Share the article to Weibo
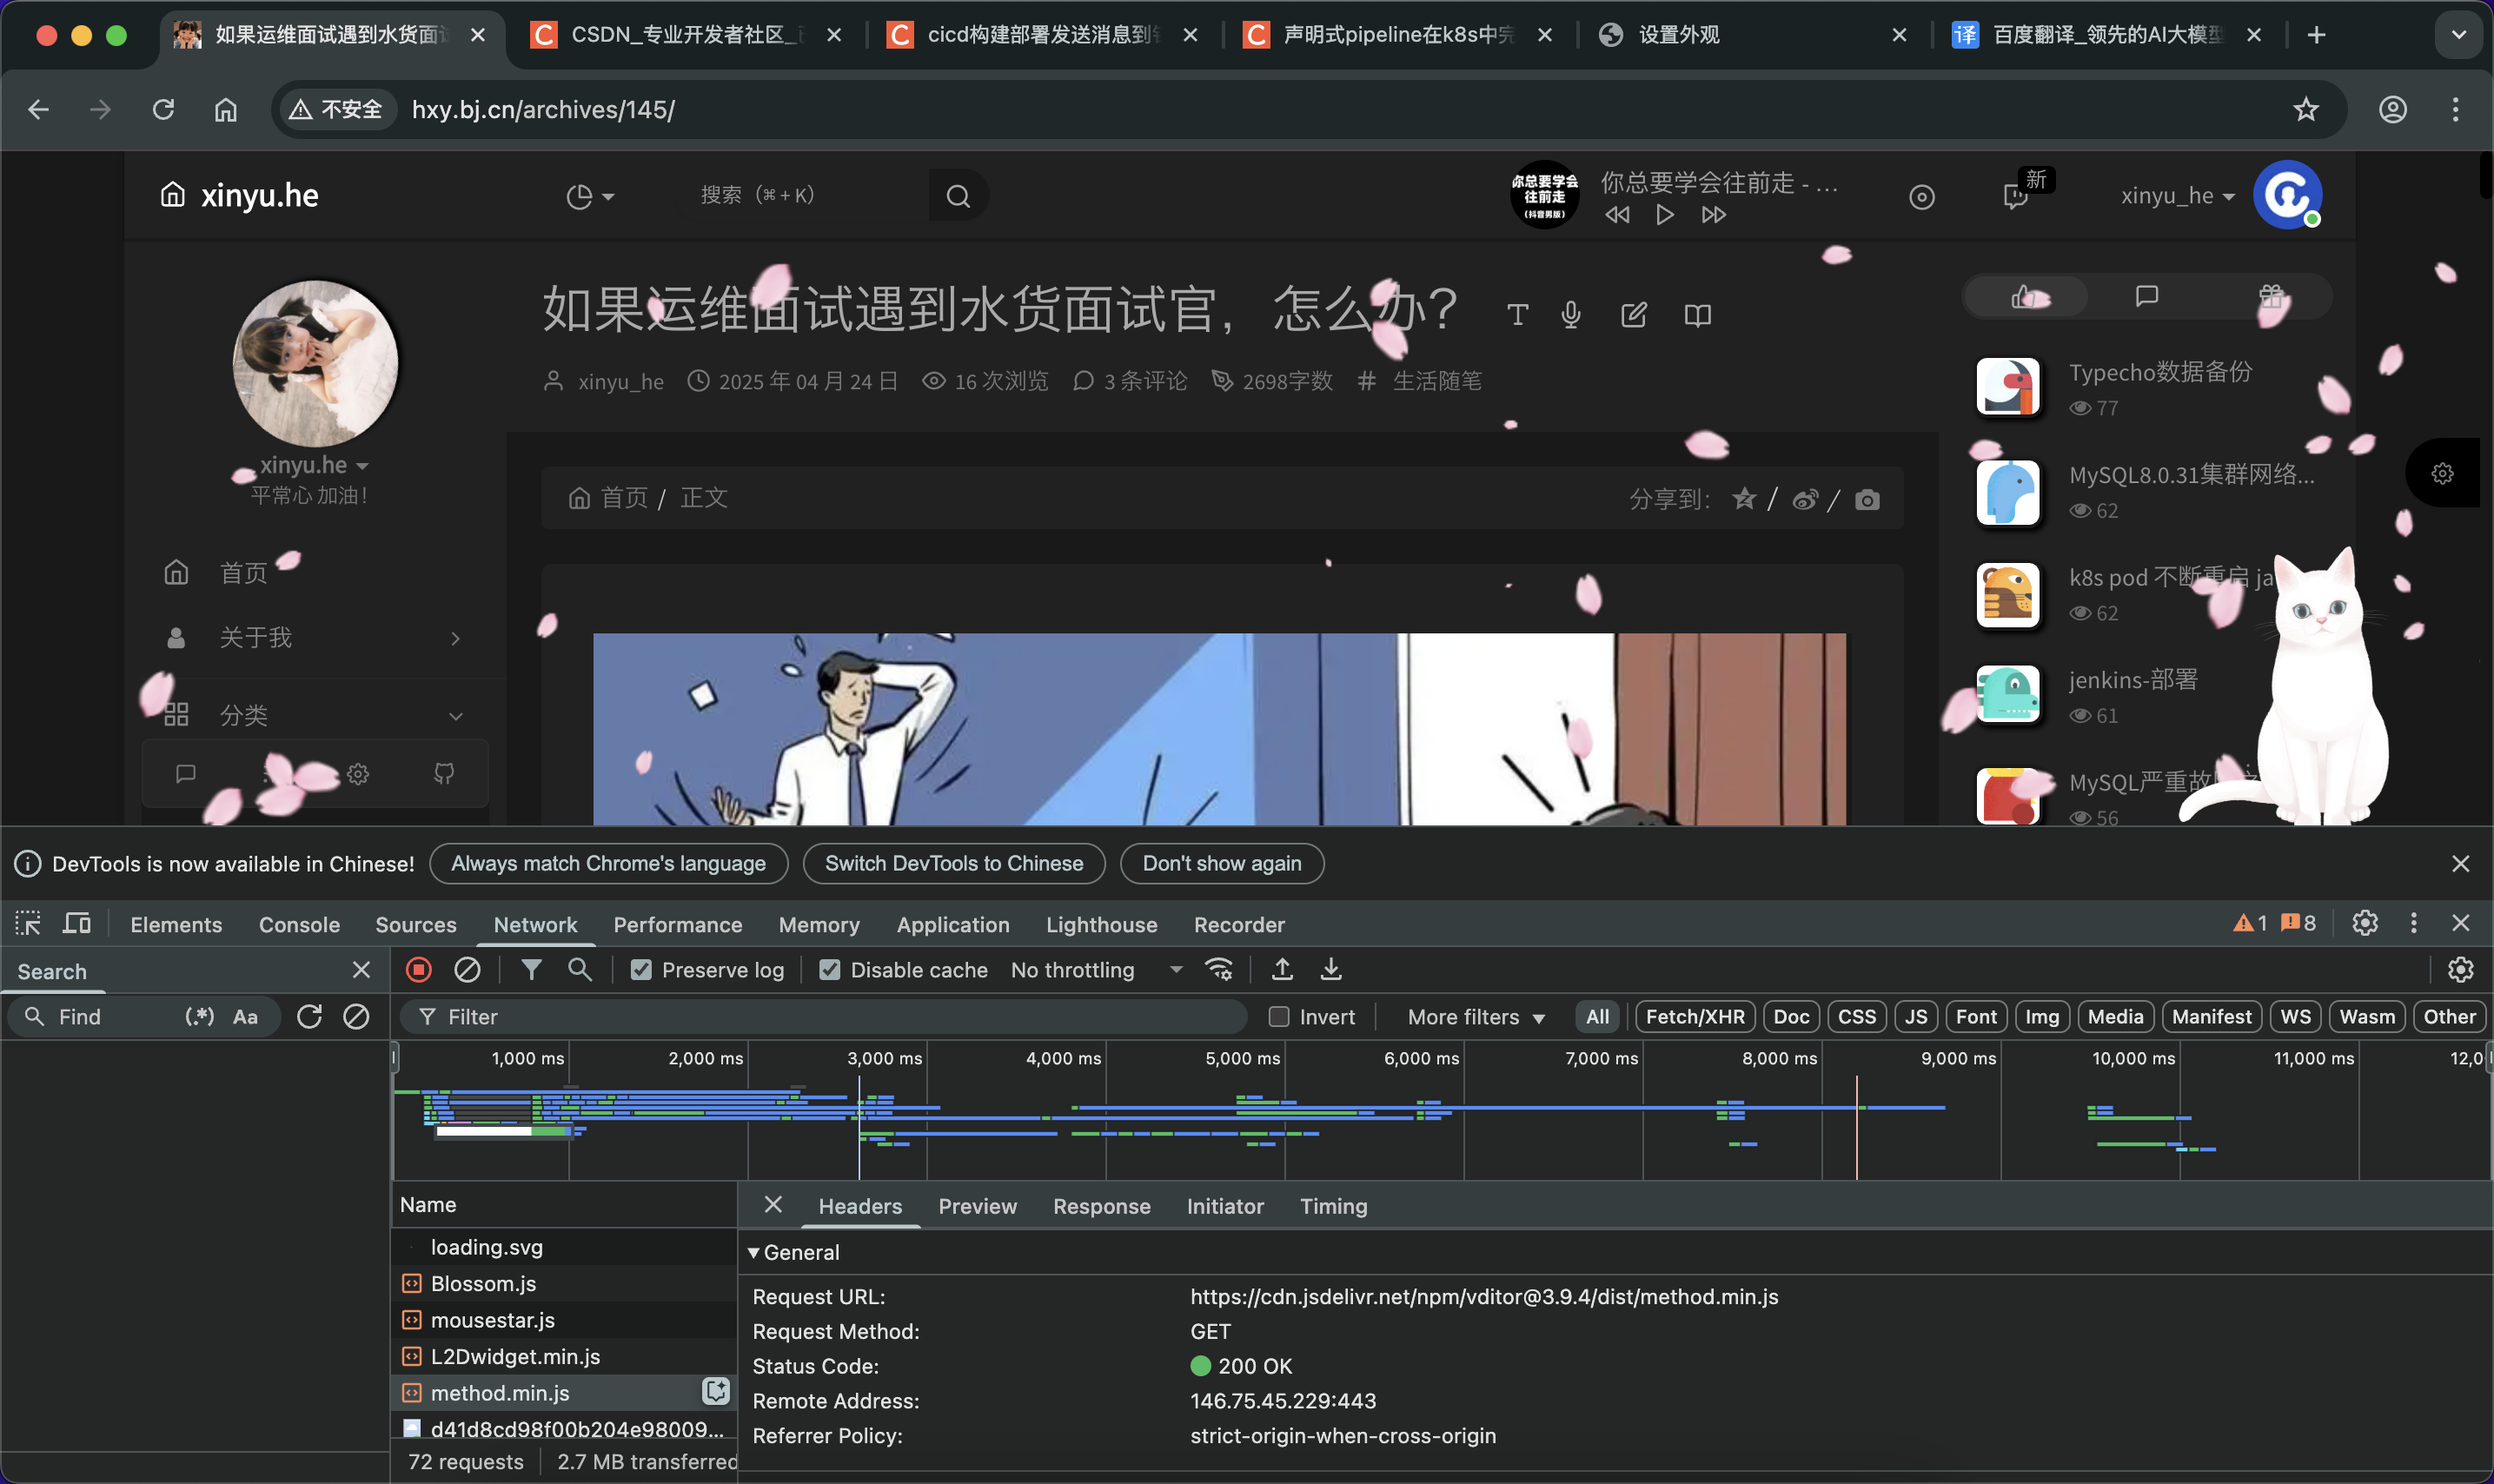The height and width of the screenshot is (1484, 2494). (x=1805, y=499)
